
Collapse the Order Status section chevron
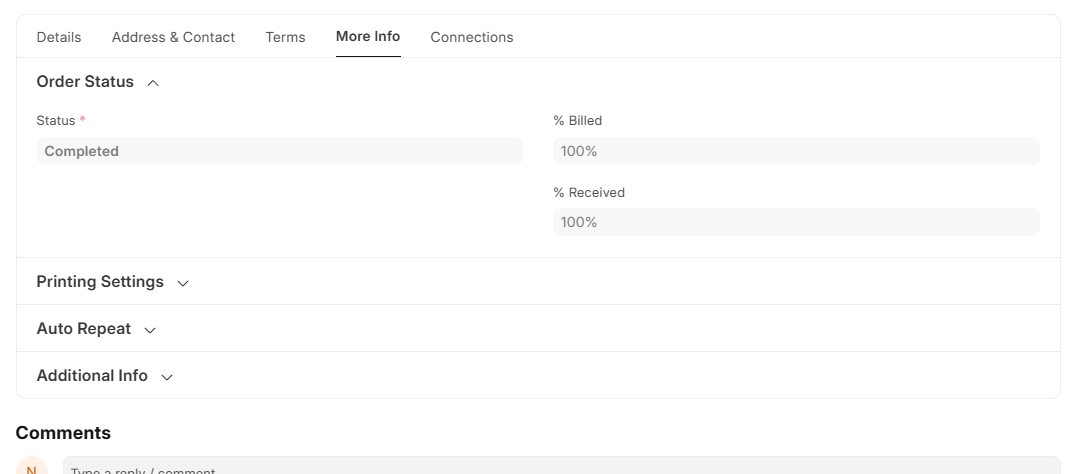click(x=153, y=83)
